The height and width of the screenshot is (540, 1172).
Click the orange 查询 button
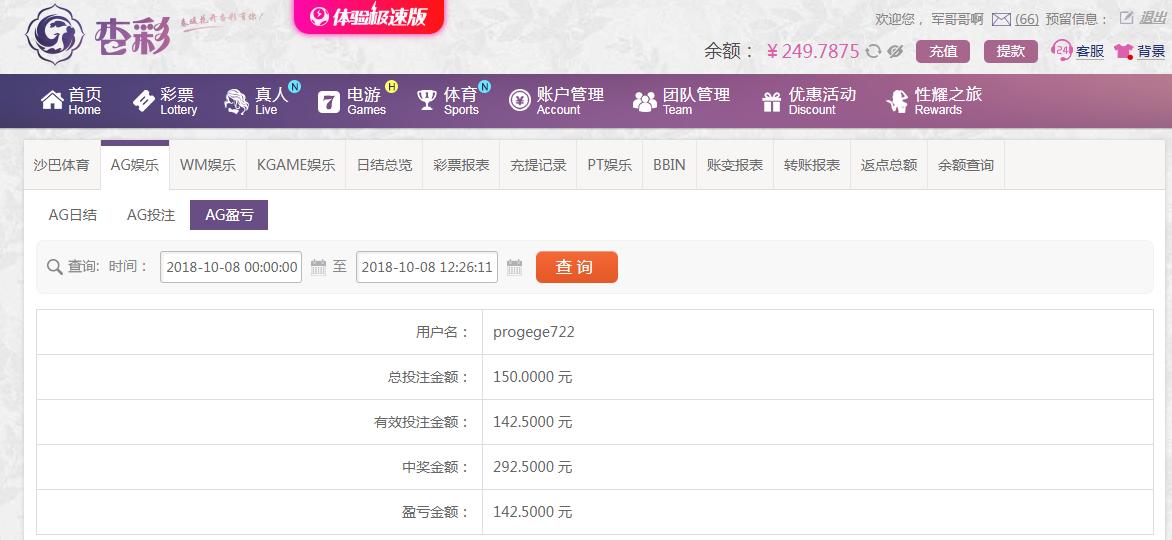pyautogui.click(x=577, y=267)
